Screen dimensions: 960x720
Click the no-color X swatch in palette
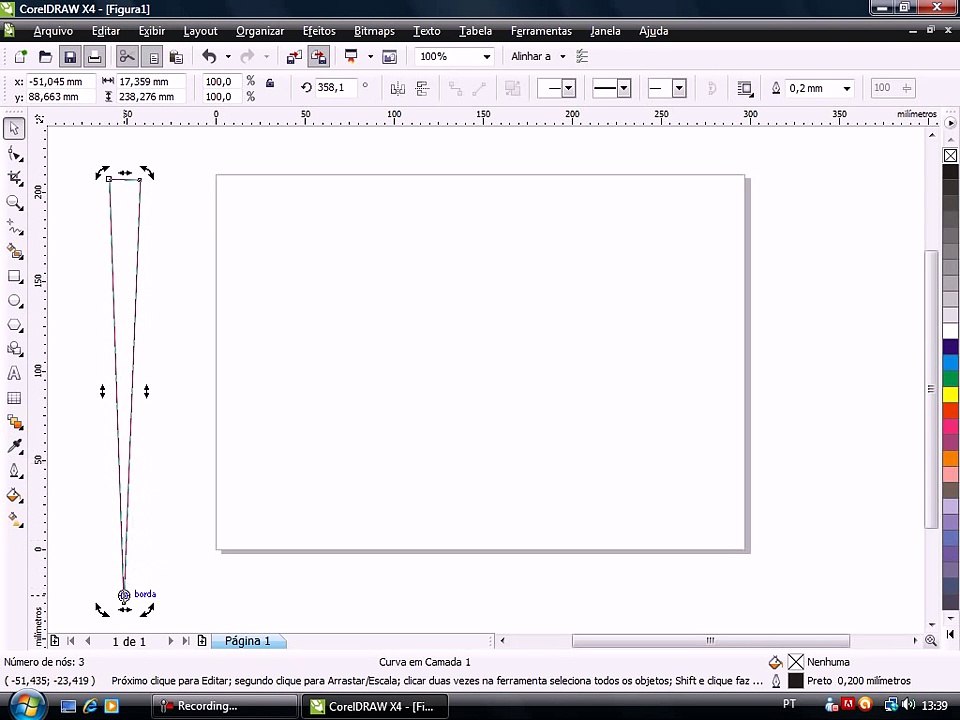pos(950,156)
